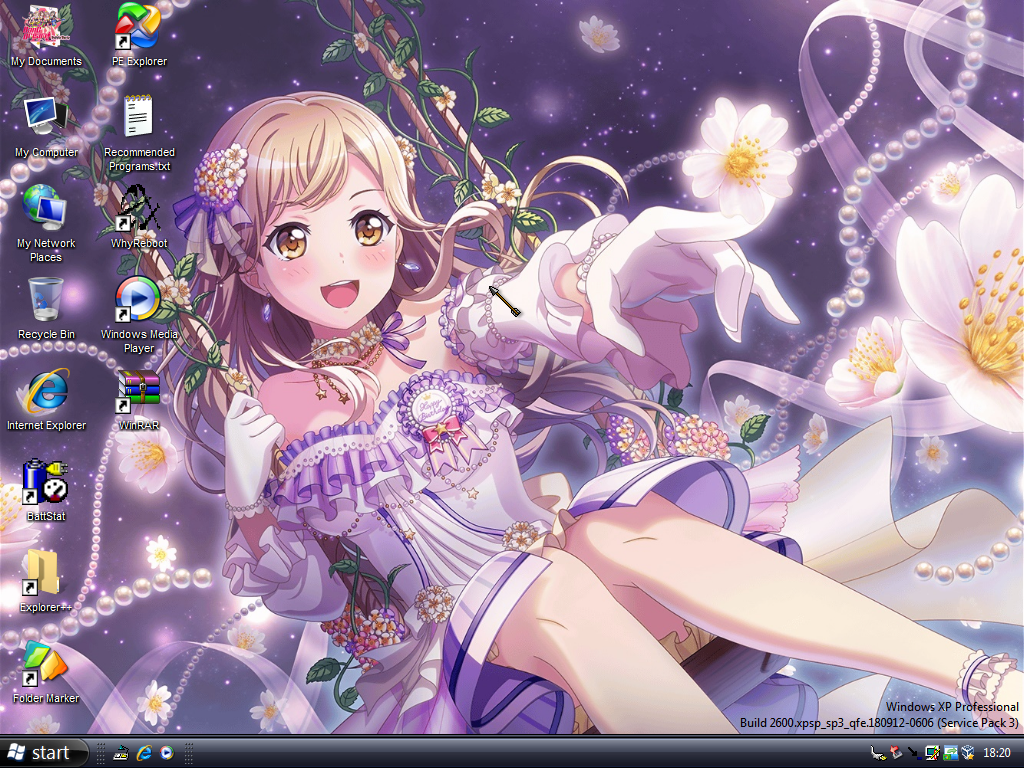
Task: Click the Quick Launch toolbar grip handle
Action: click(x=101, y=754)
